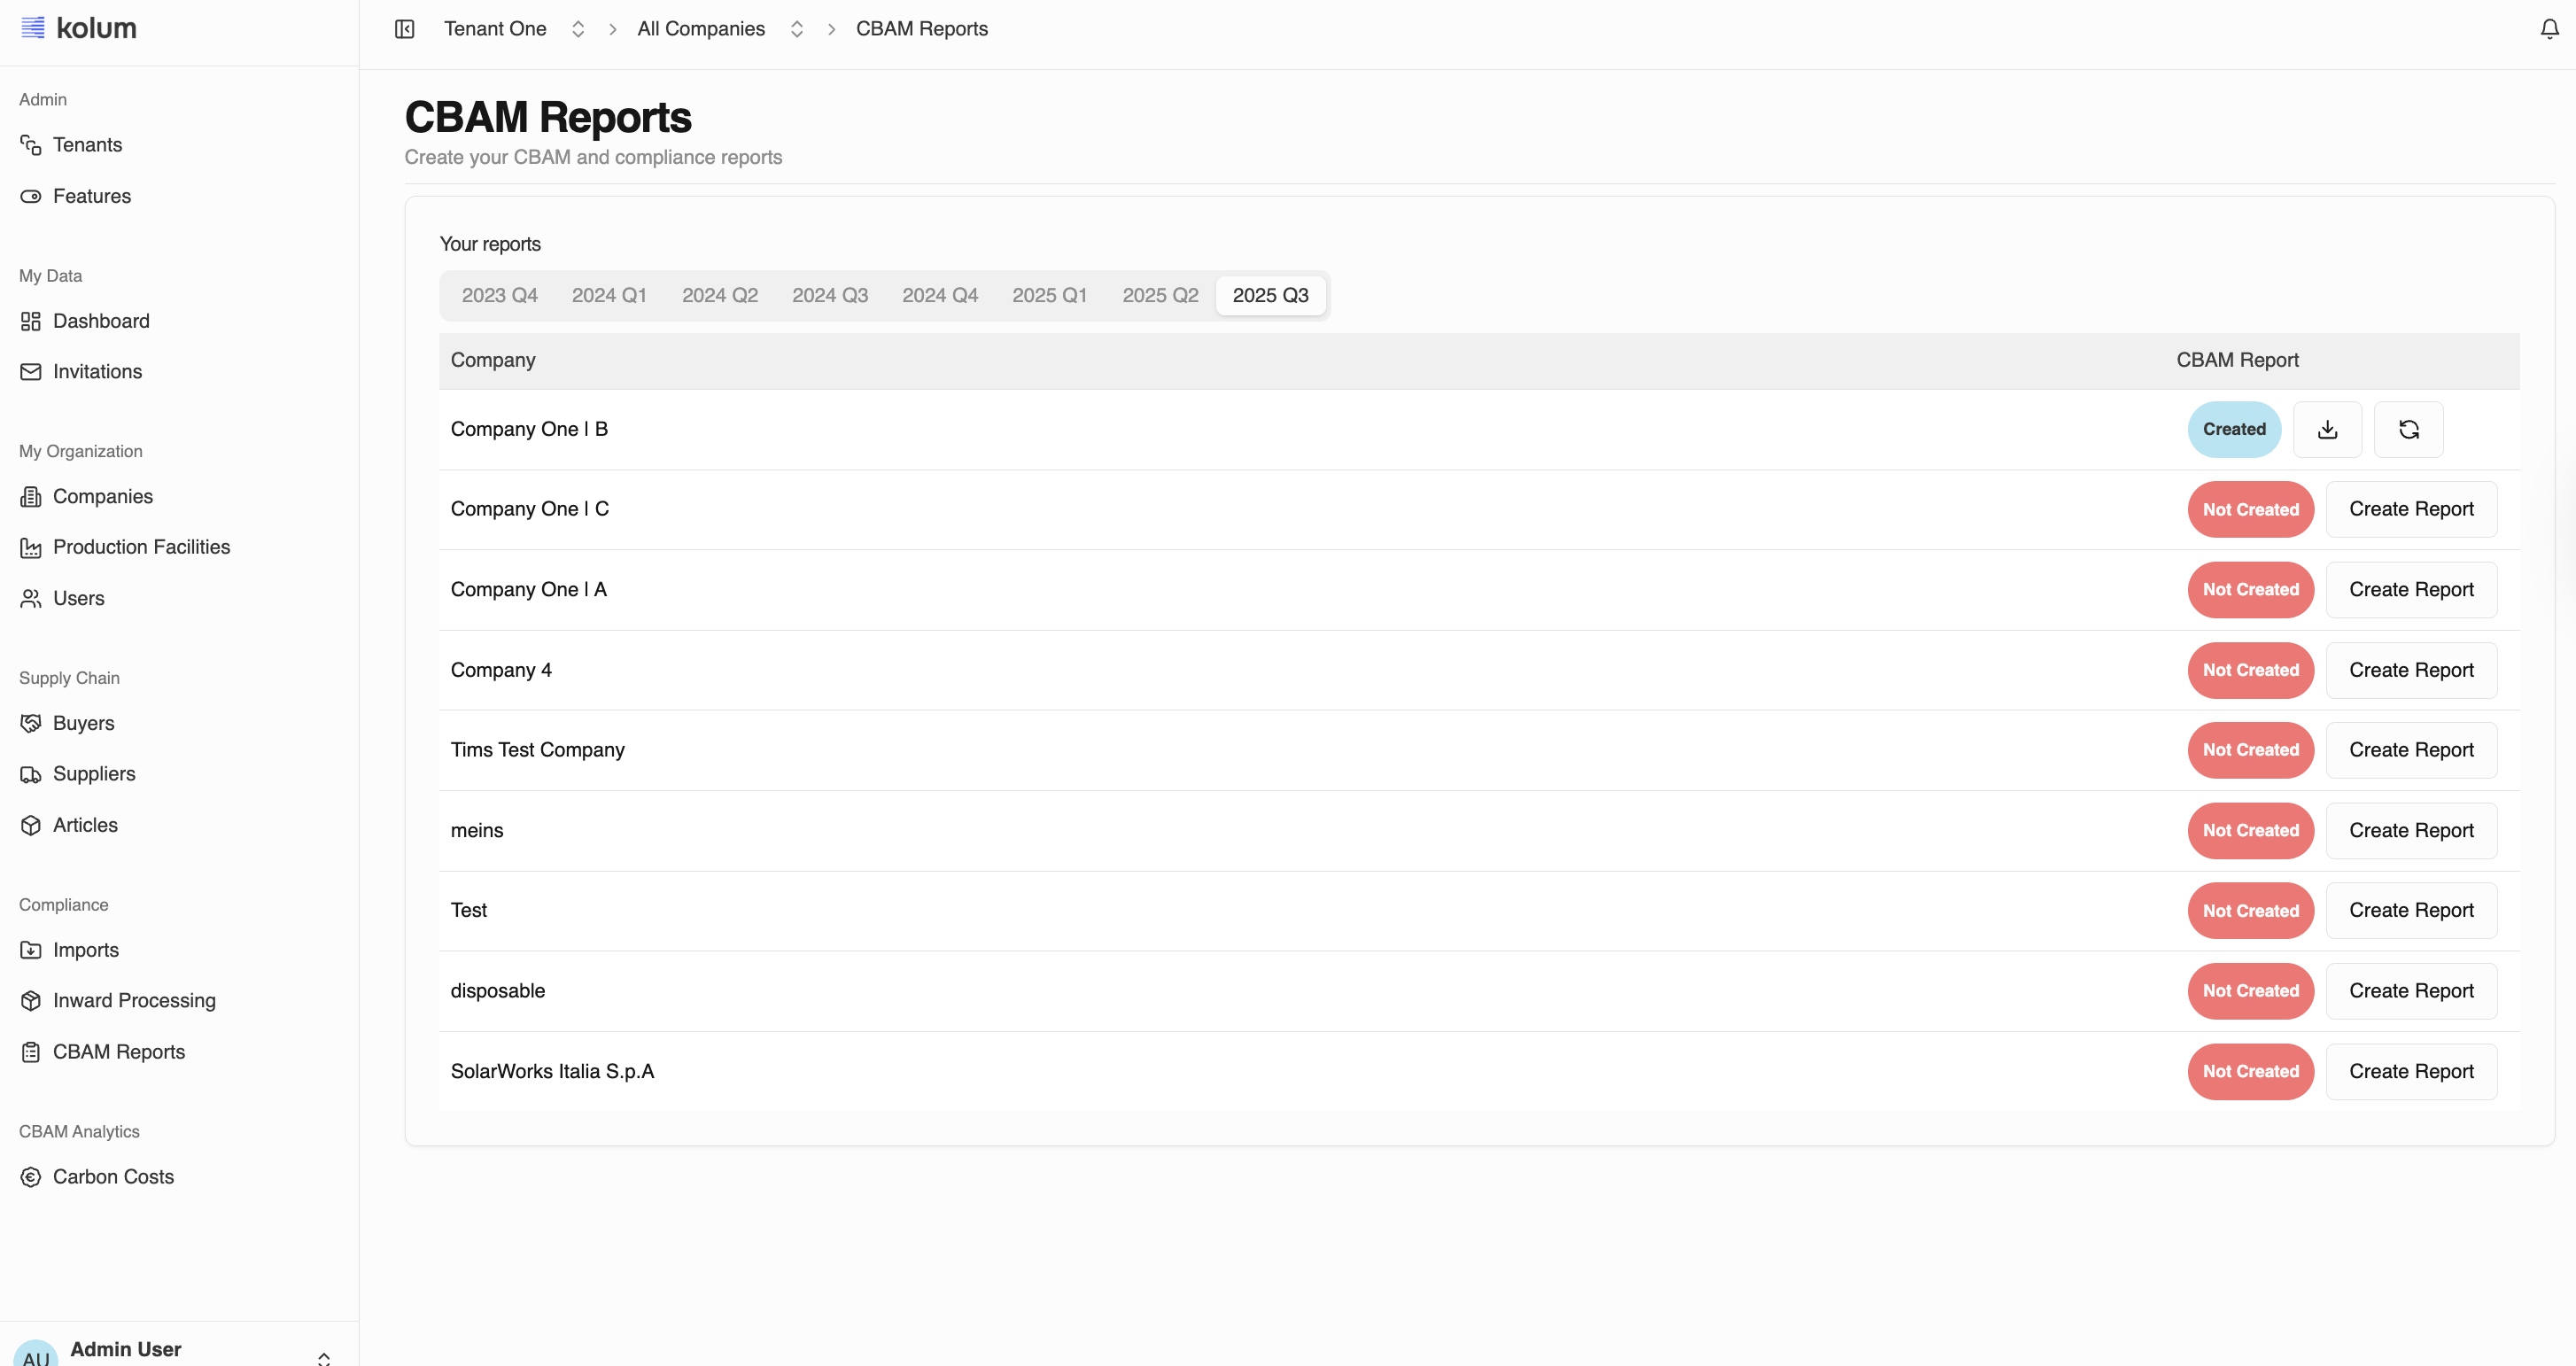Create report for Company 4
The image size is (2576, 1366).
pyautogui.click(x=2411, y=670)
